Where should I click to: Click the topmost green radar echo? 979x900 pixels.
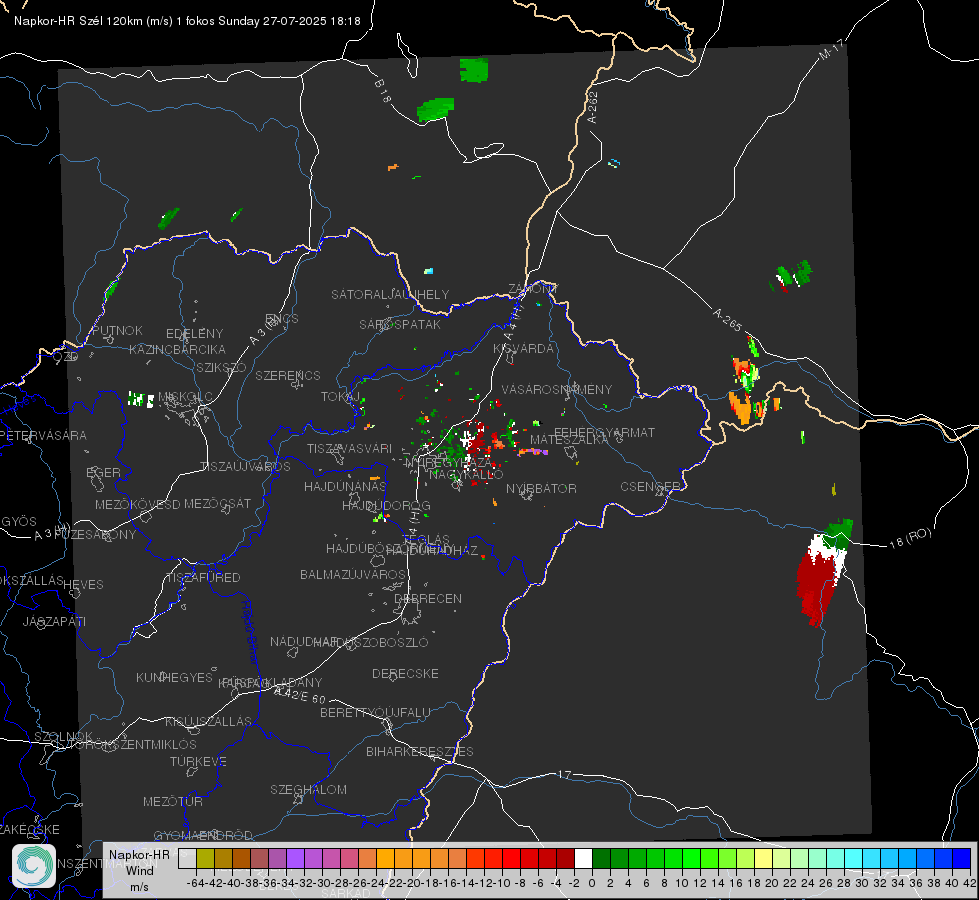point(474,69)
